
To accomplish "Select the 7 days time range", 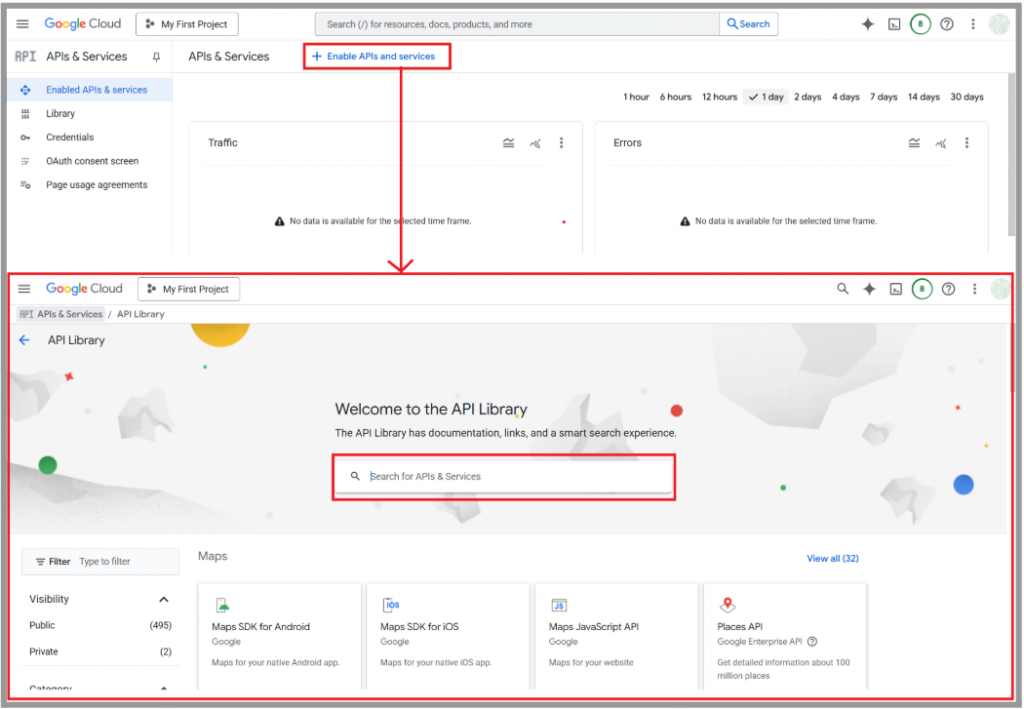I will coord(883,97).
